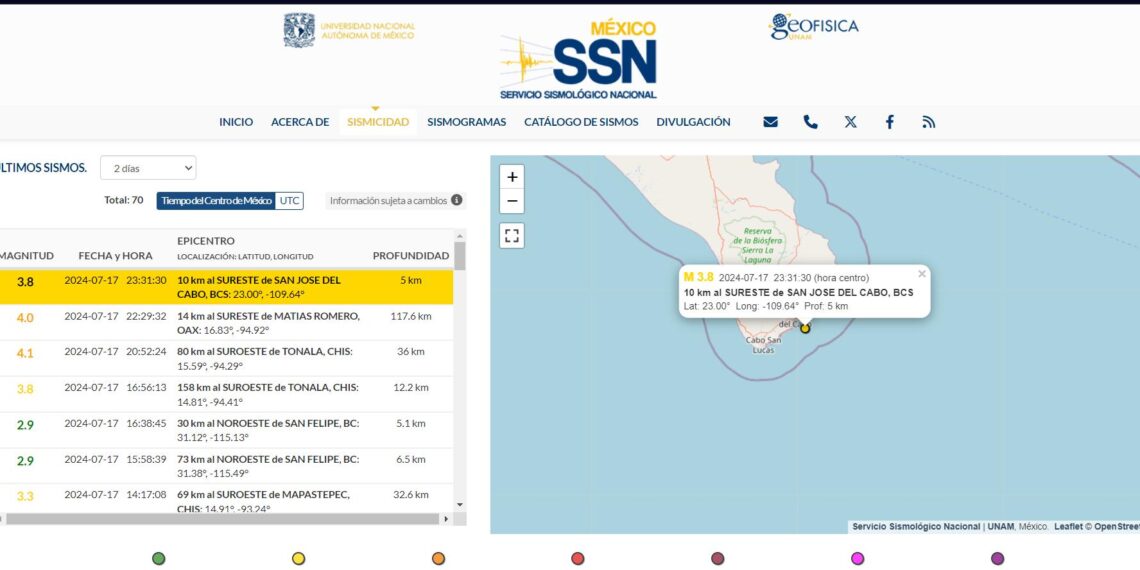Select the 80 km Tonala, CHIS earthquake row

(225, 358)
